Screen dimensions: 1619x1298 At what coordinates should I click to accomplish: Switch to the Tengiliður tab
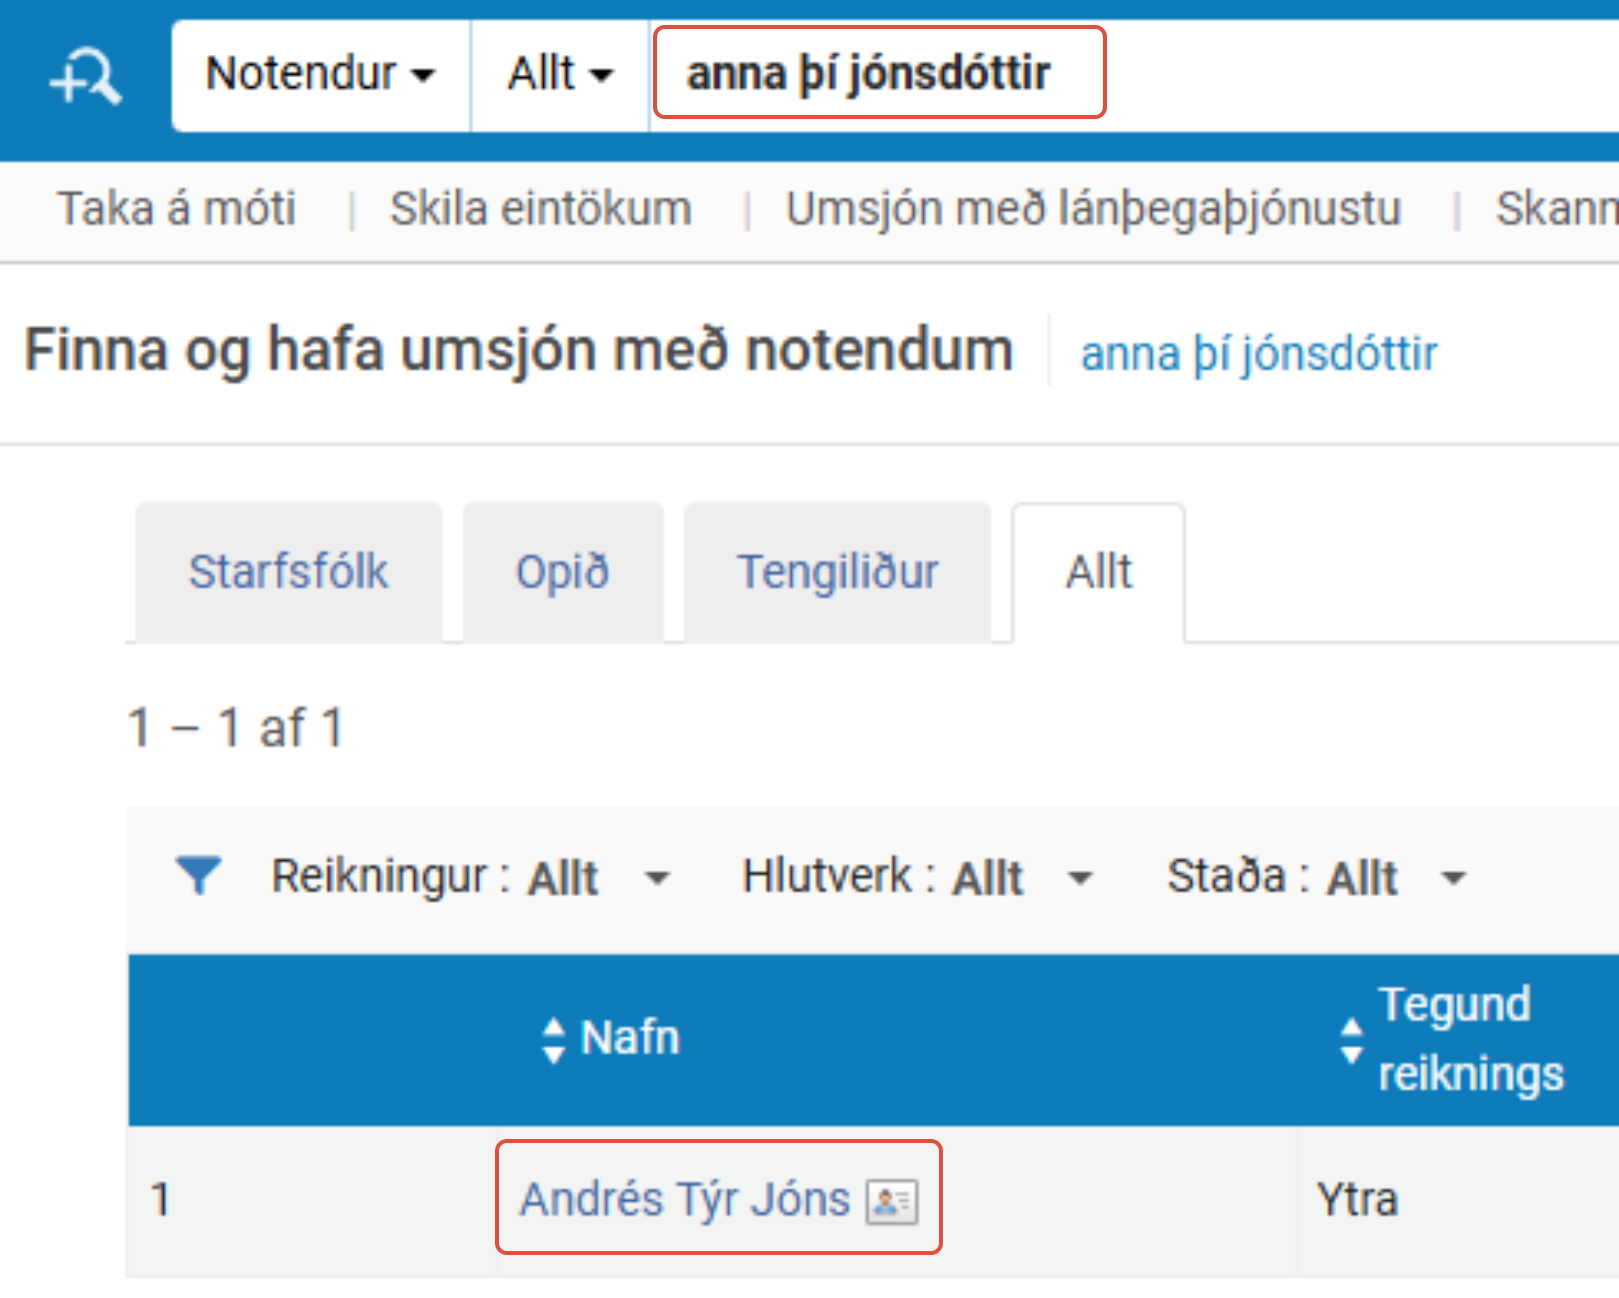tap(837, 572)
